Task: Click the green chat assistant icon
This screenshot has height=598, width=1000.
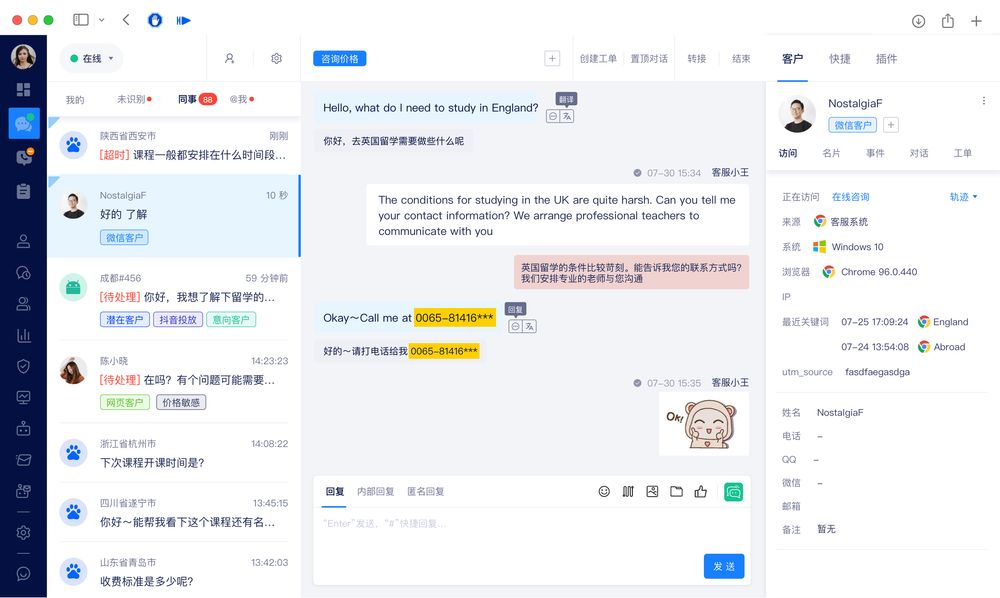Action: [733, 491]
